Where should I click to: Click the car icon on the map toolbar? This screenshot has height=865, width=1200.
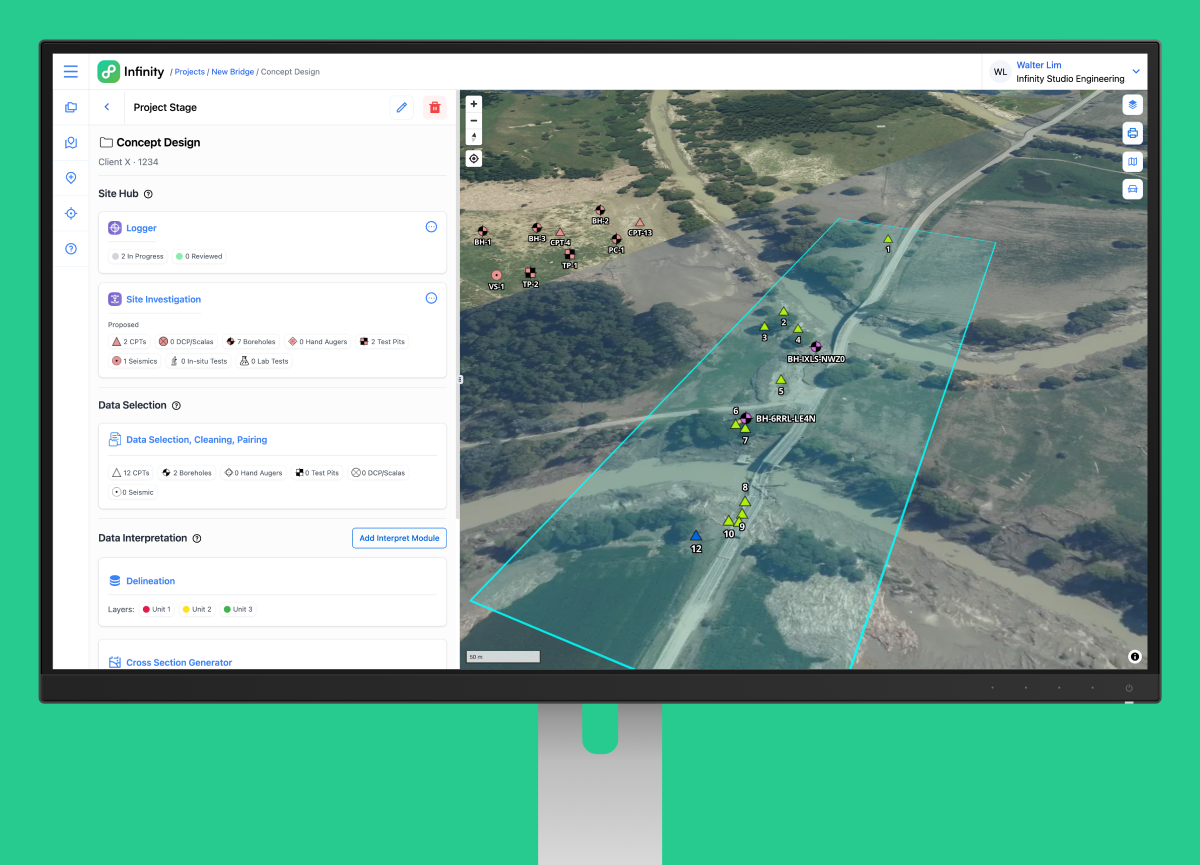point(1132,189)
